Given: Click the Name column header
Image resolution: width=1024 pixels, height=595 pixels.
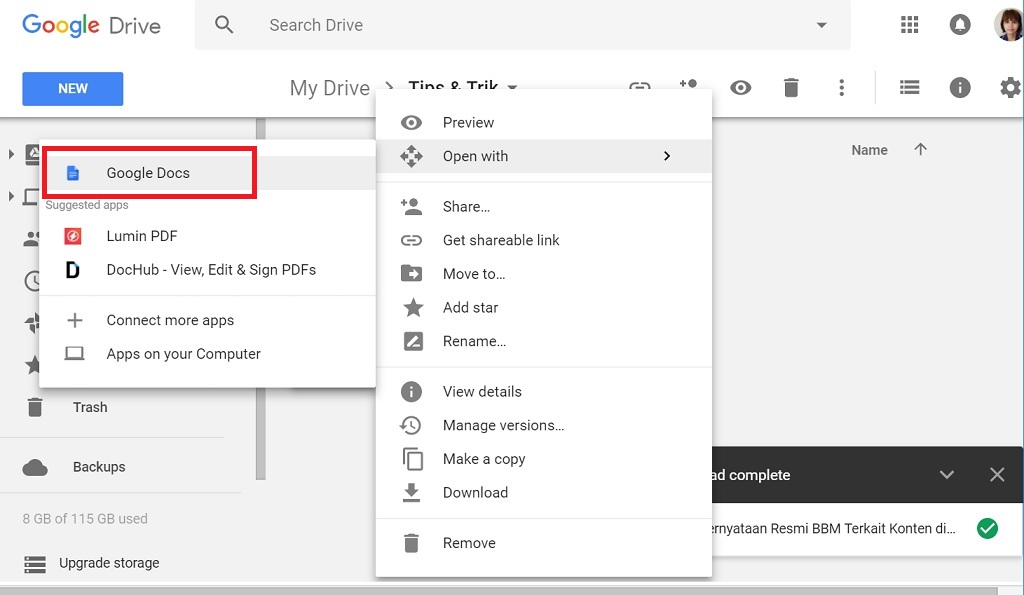Looking at the screenshot, I should [869, 150].
